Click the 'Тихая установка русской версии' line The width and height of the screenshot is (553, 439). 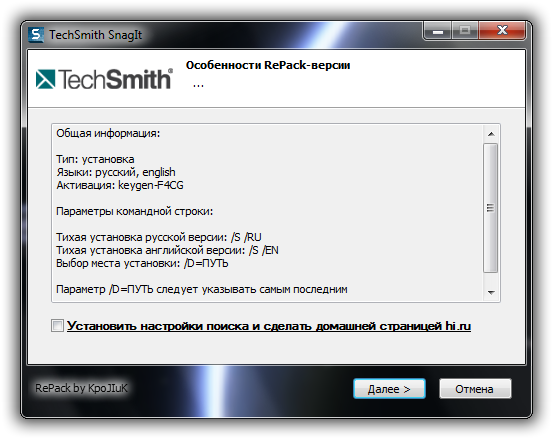(x=159, y=237)
